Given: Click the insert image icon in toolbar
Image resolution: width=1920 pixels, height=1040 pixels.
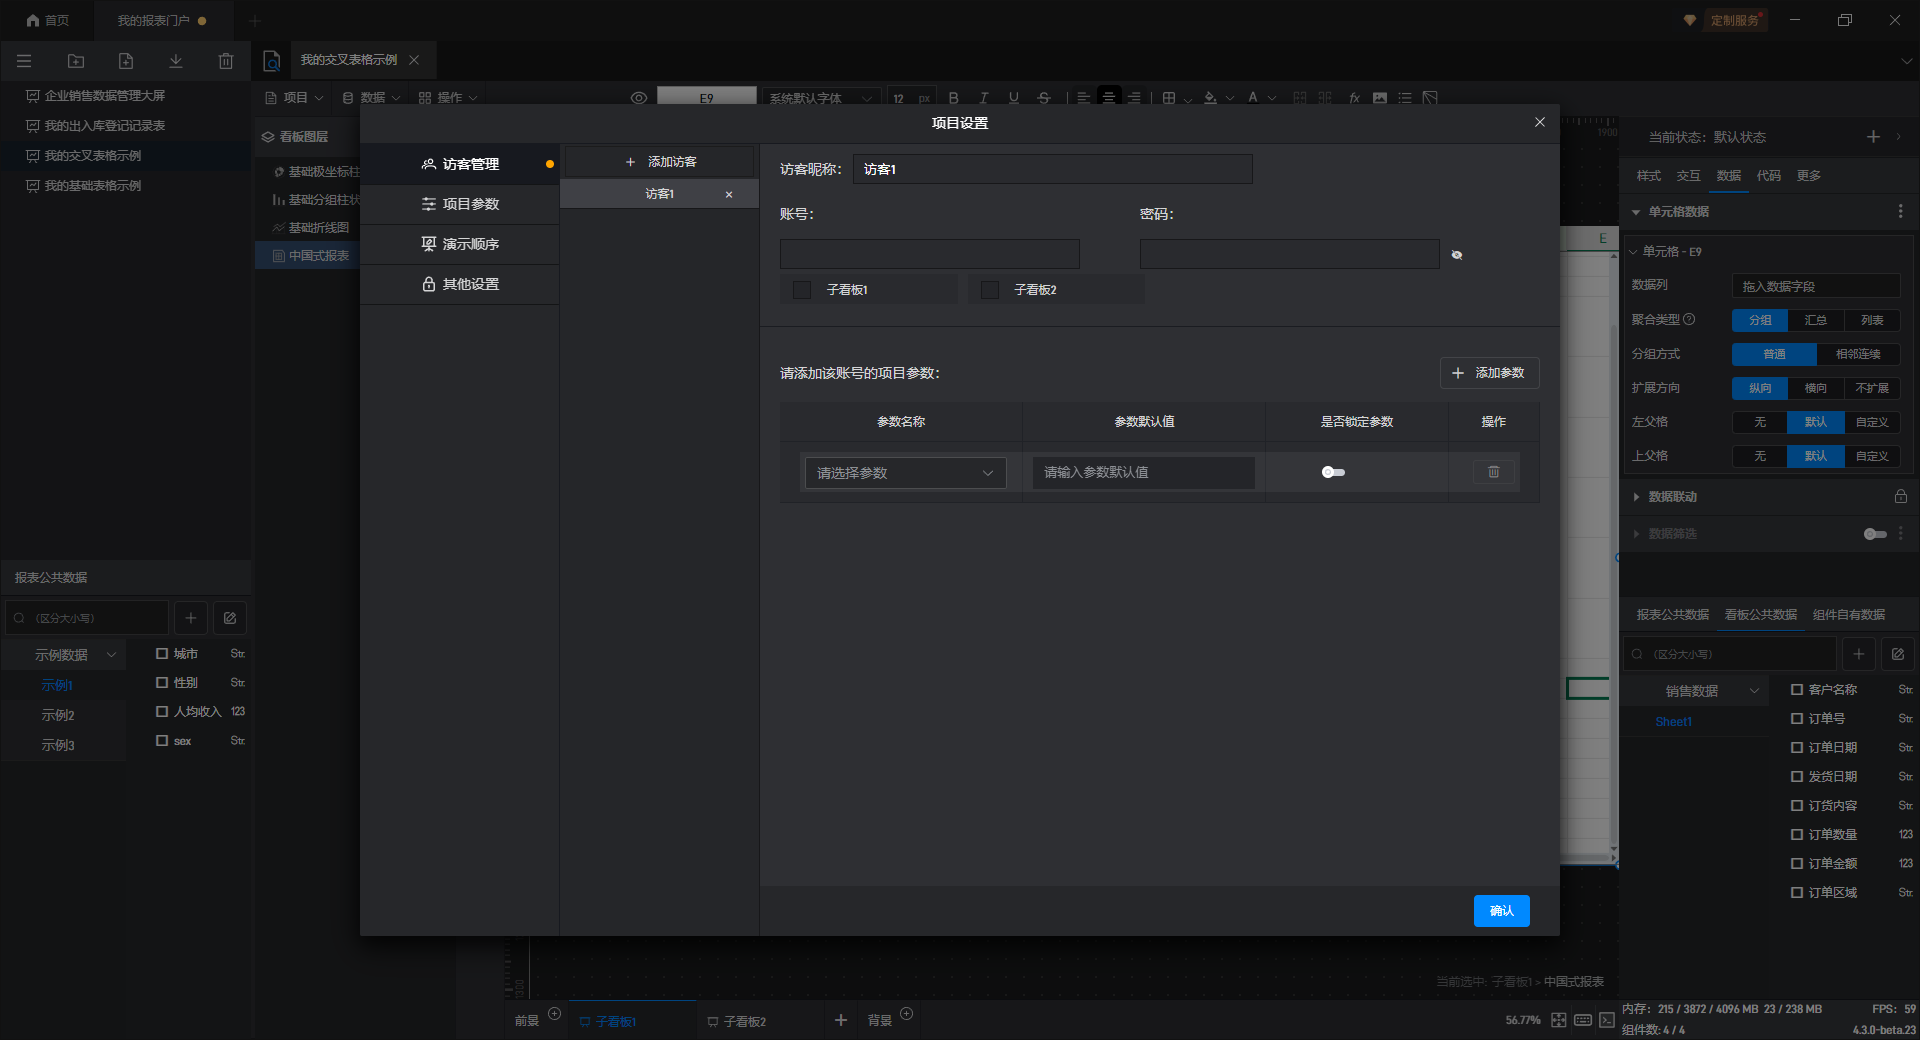Looking at the screenshot, I should pyautogui.click(x=1380, y=98).
